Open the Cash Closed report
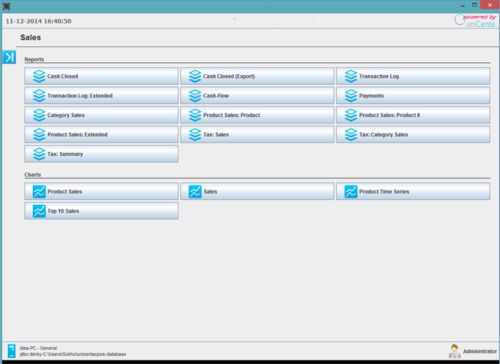The image size is (500, 364). [x=101, y=76]
